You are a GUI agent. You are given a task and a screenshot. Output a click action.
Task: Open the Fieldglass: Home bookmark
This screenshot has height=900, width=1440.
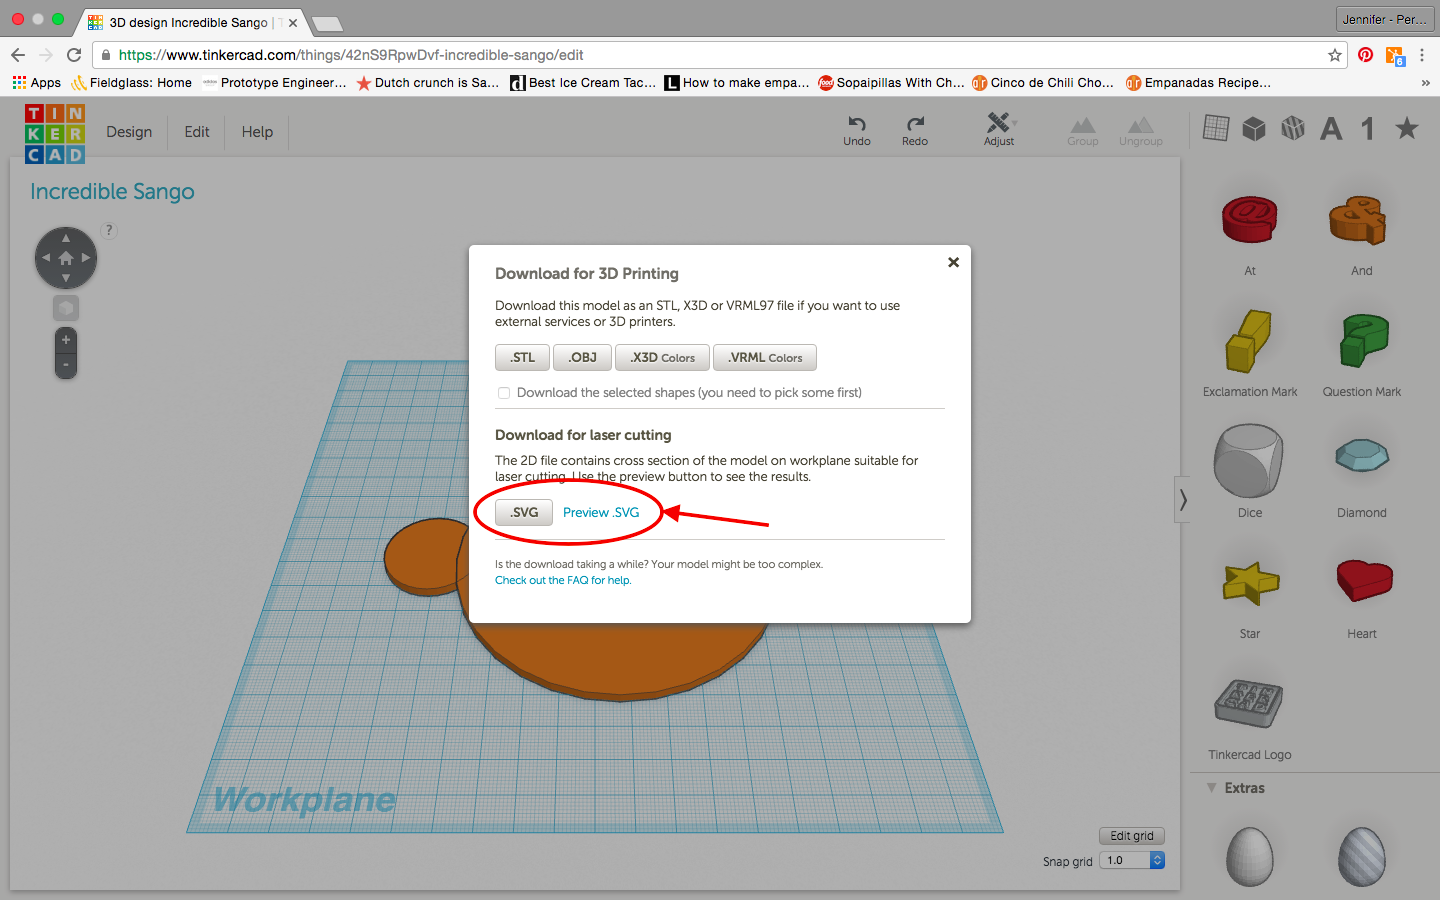click(131, 83)
